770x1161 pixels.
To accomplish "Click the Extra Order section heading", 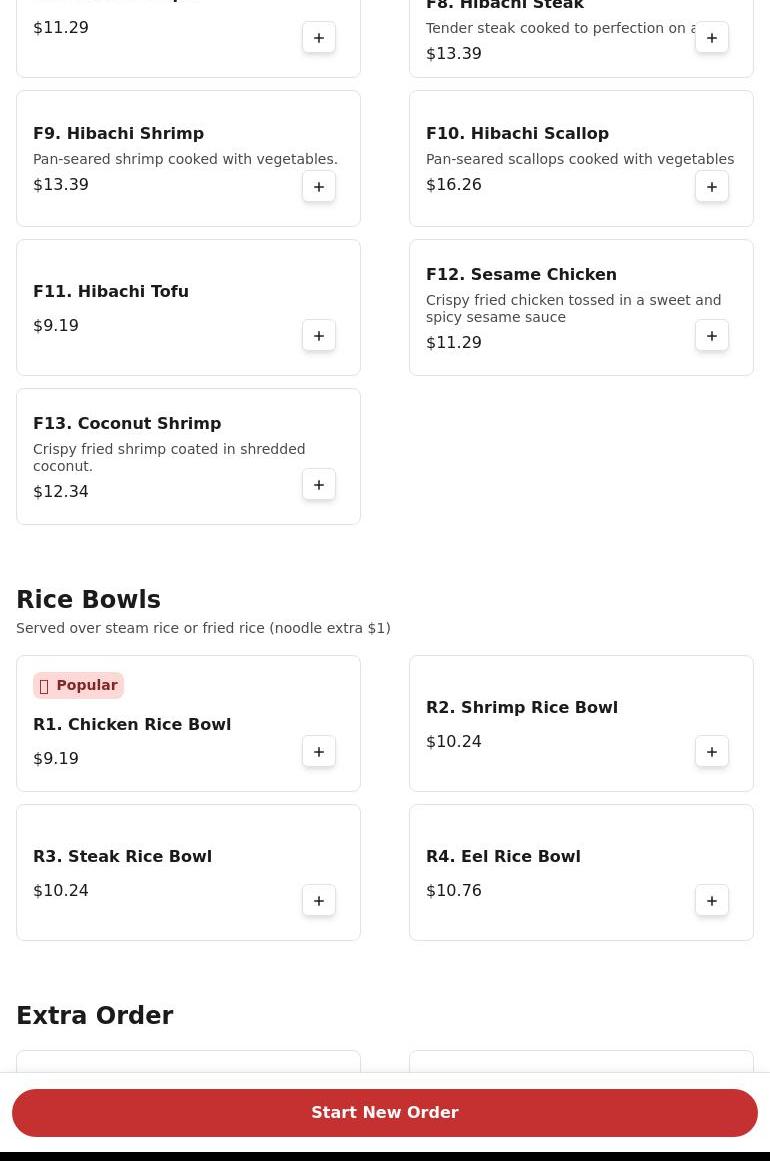I will (95, 1016).
